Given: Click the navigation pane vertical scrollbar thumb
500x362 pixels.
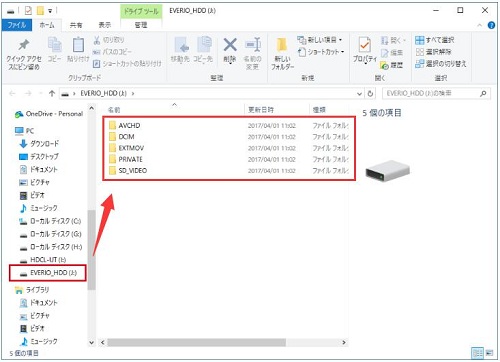Looking at the screenshot, I should click(x=91, y=250).
